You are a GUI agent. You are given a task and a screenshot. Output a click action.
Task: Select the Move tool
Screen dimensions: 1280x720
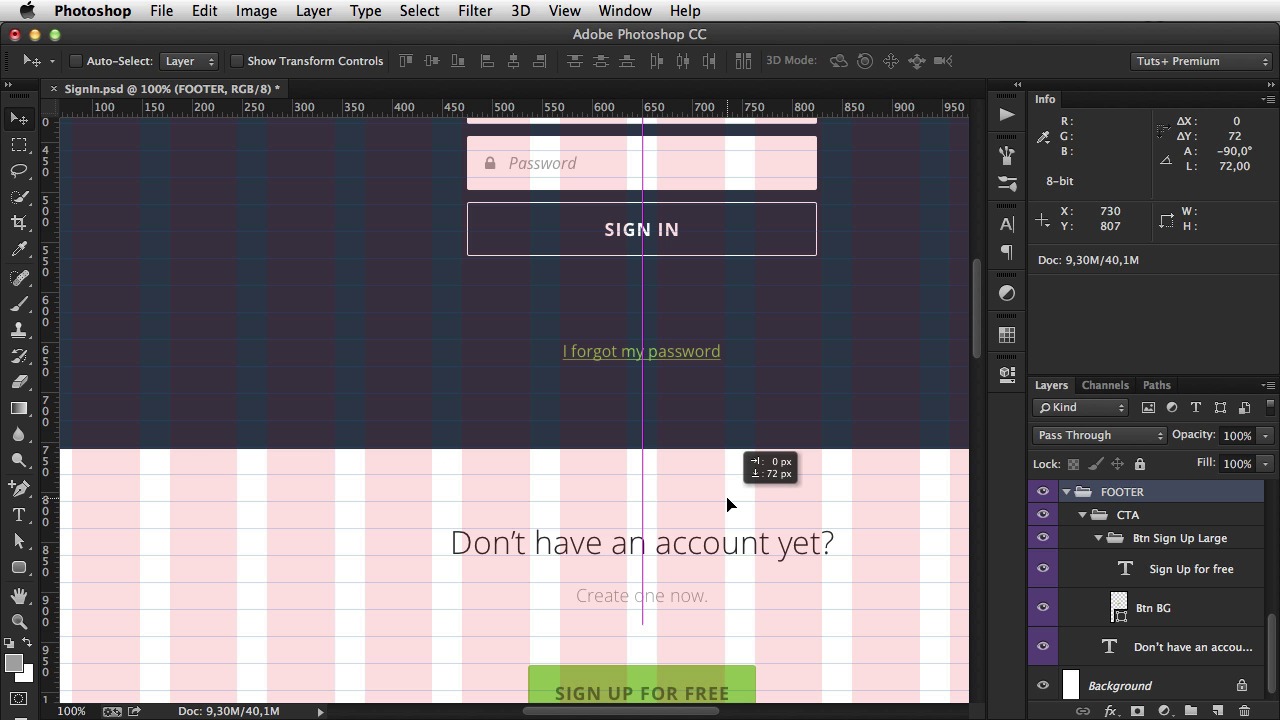coord(19,119)
